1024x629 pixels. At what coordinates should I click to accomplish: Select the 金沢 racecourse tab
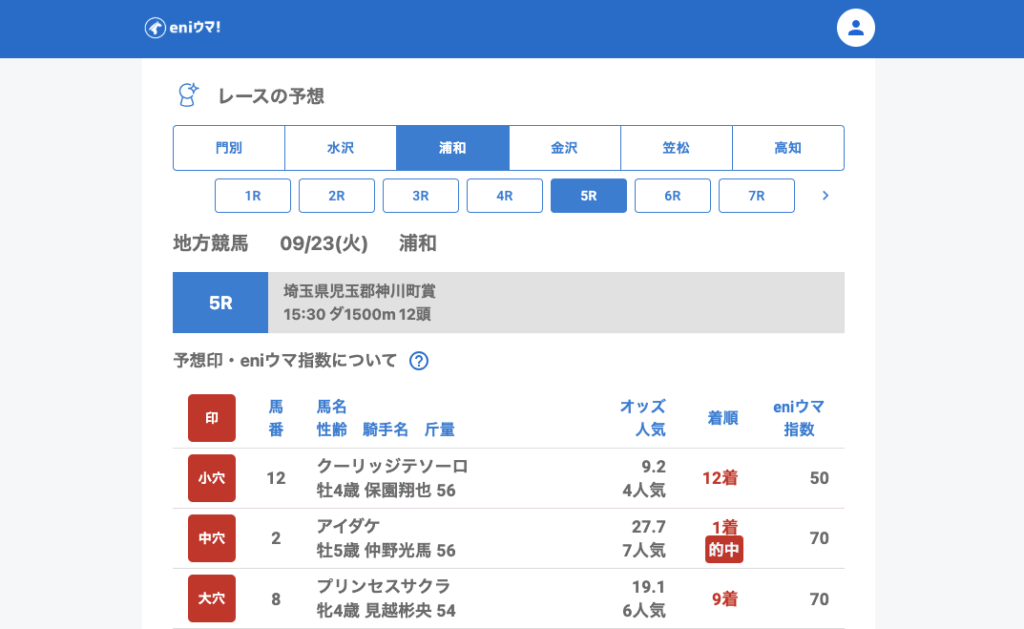pos(565,148)
